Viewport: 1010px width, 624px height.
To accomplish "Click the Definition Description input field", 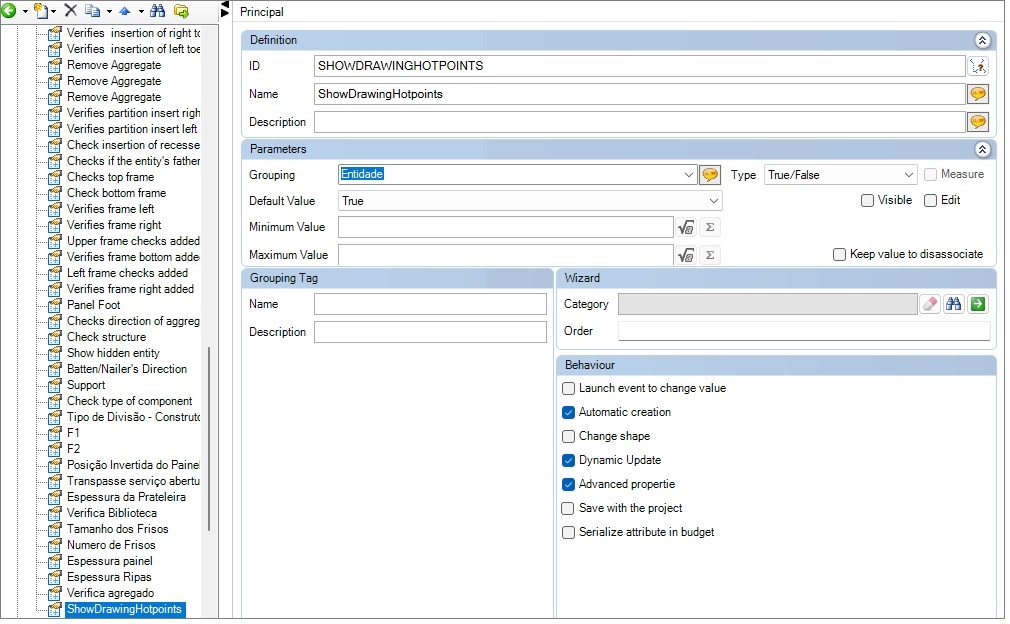I will point(639,122).
